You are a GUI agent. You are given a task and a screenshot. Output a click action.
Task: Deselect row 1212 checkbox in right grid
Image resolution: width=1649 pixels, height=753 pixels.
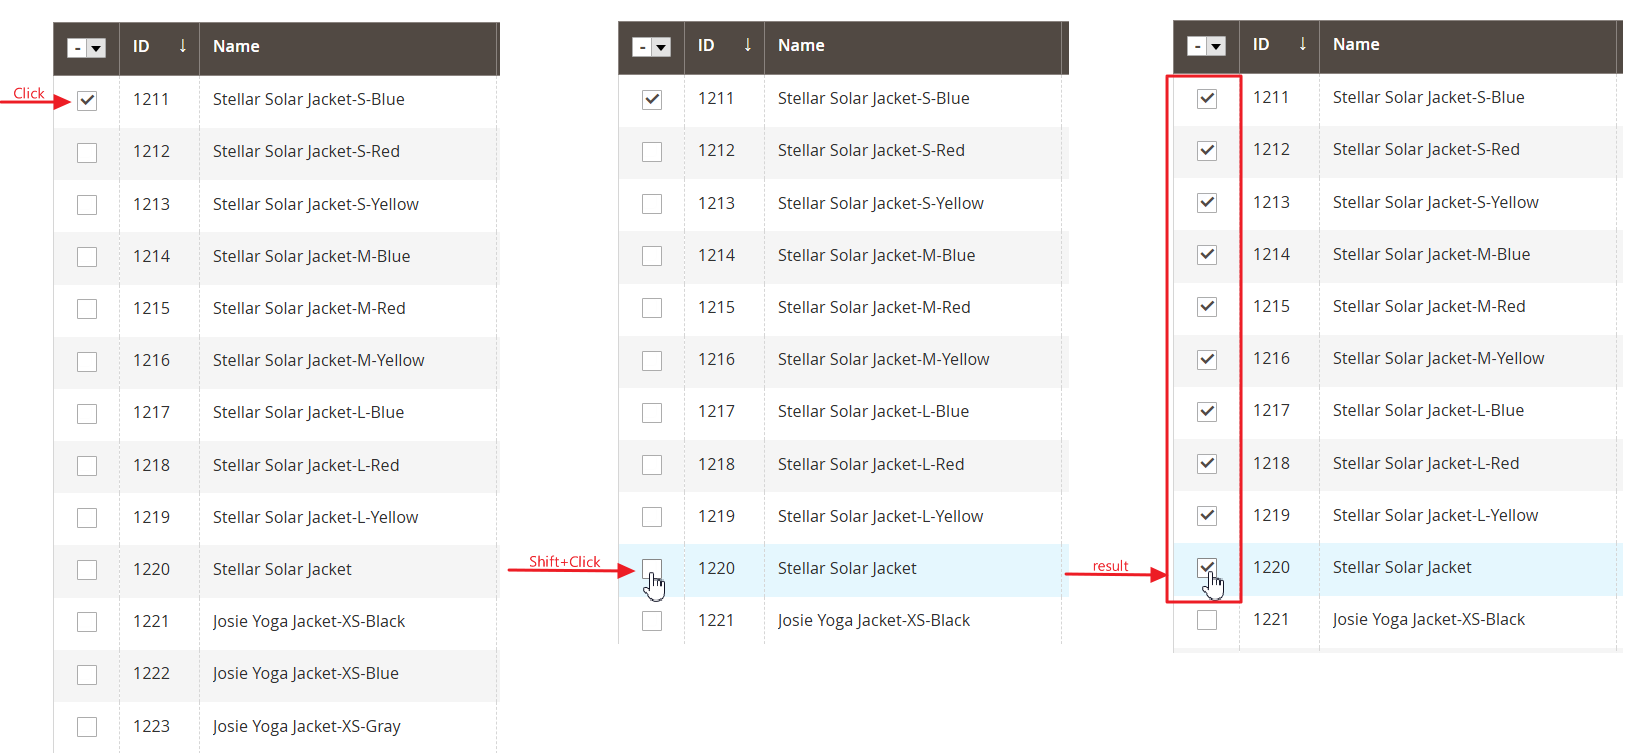click(x=1207, y=150)
